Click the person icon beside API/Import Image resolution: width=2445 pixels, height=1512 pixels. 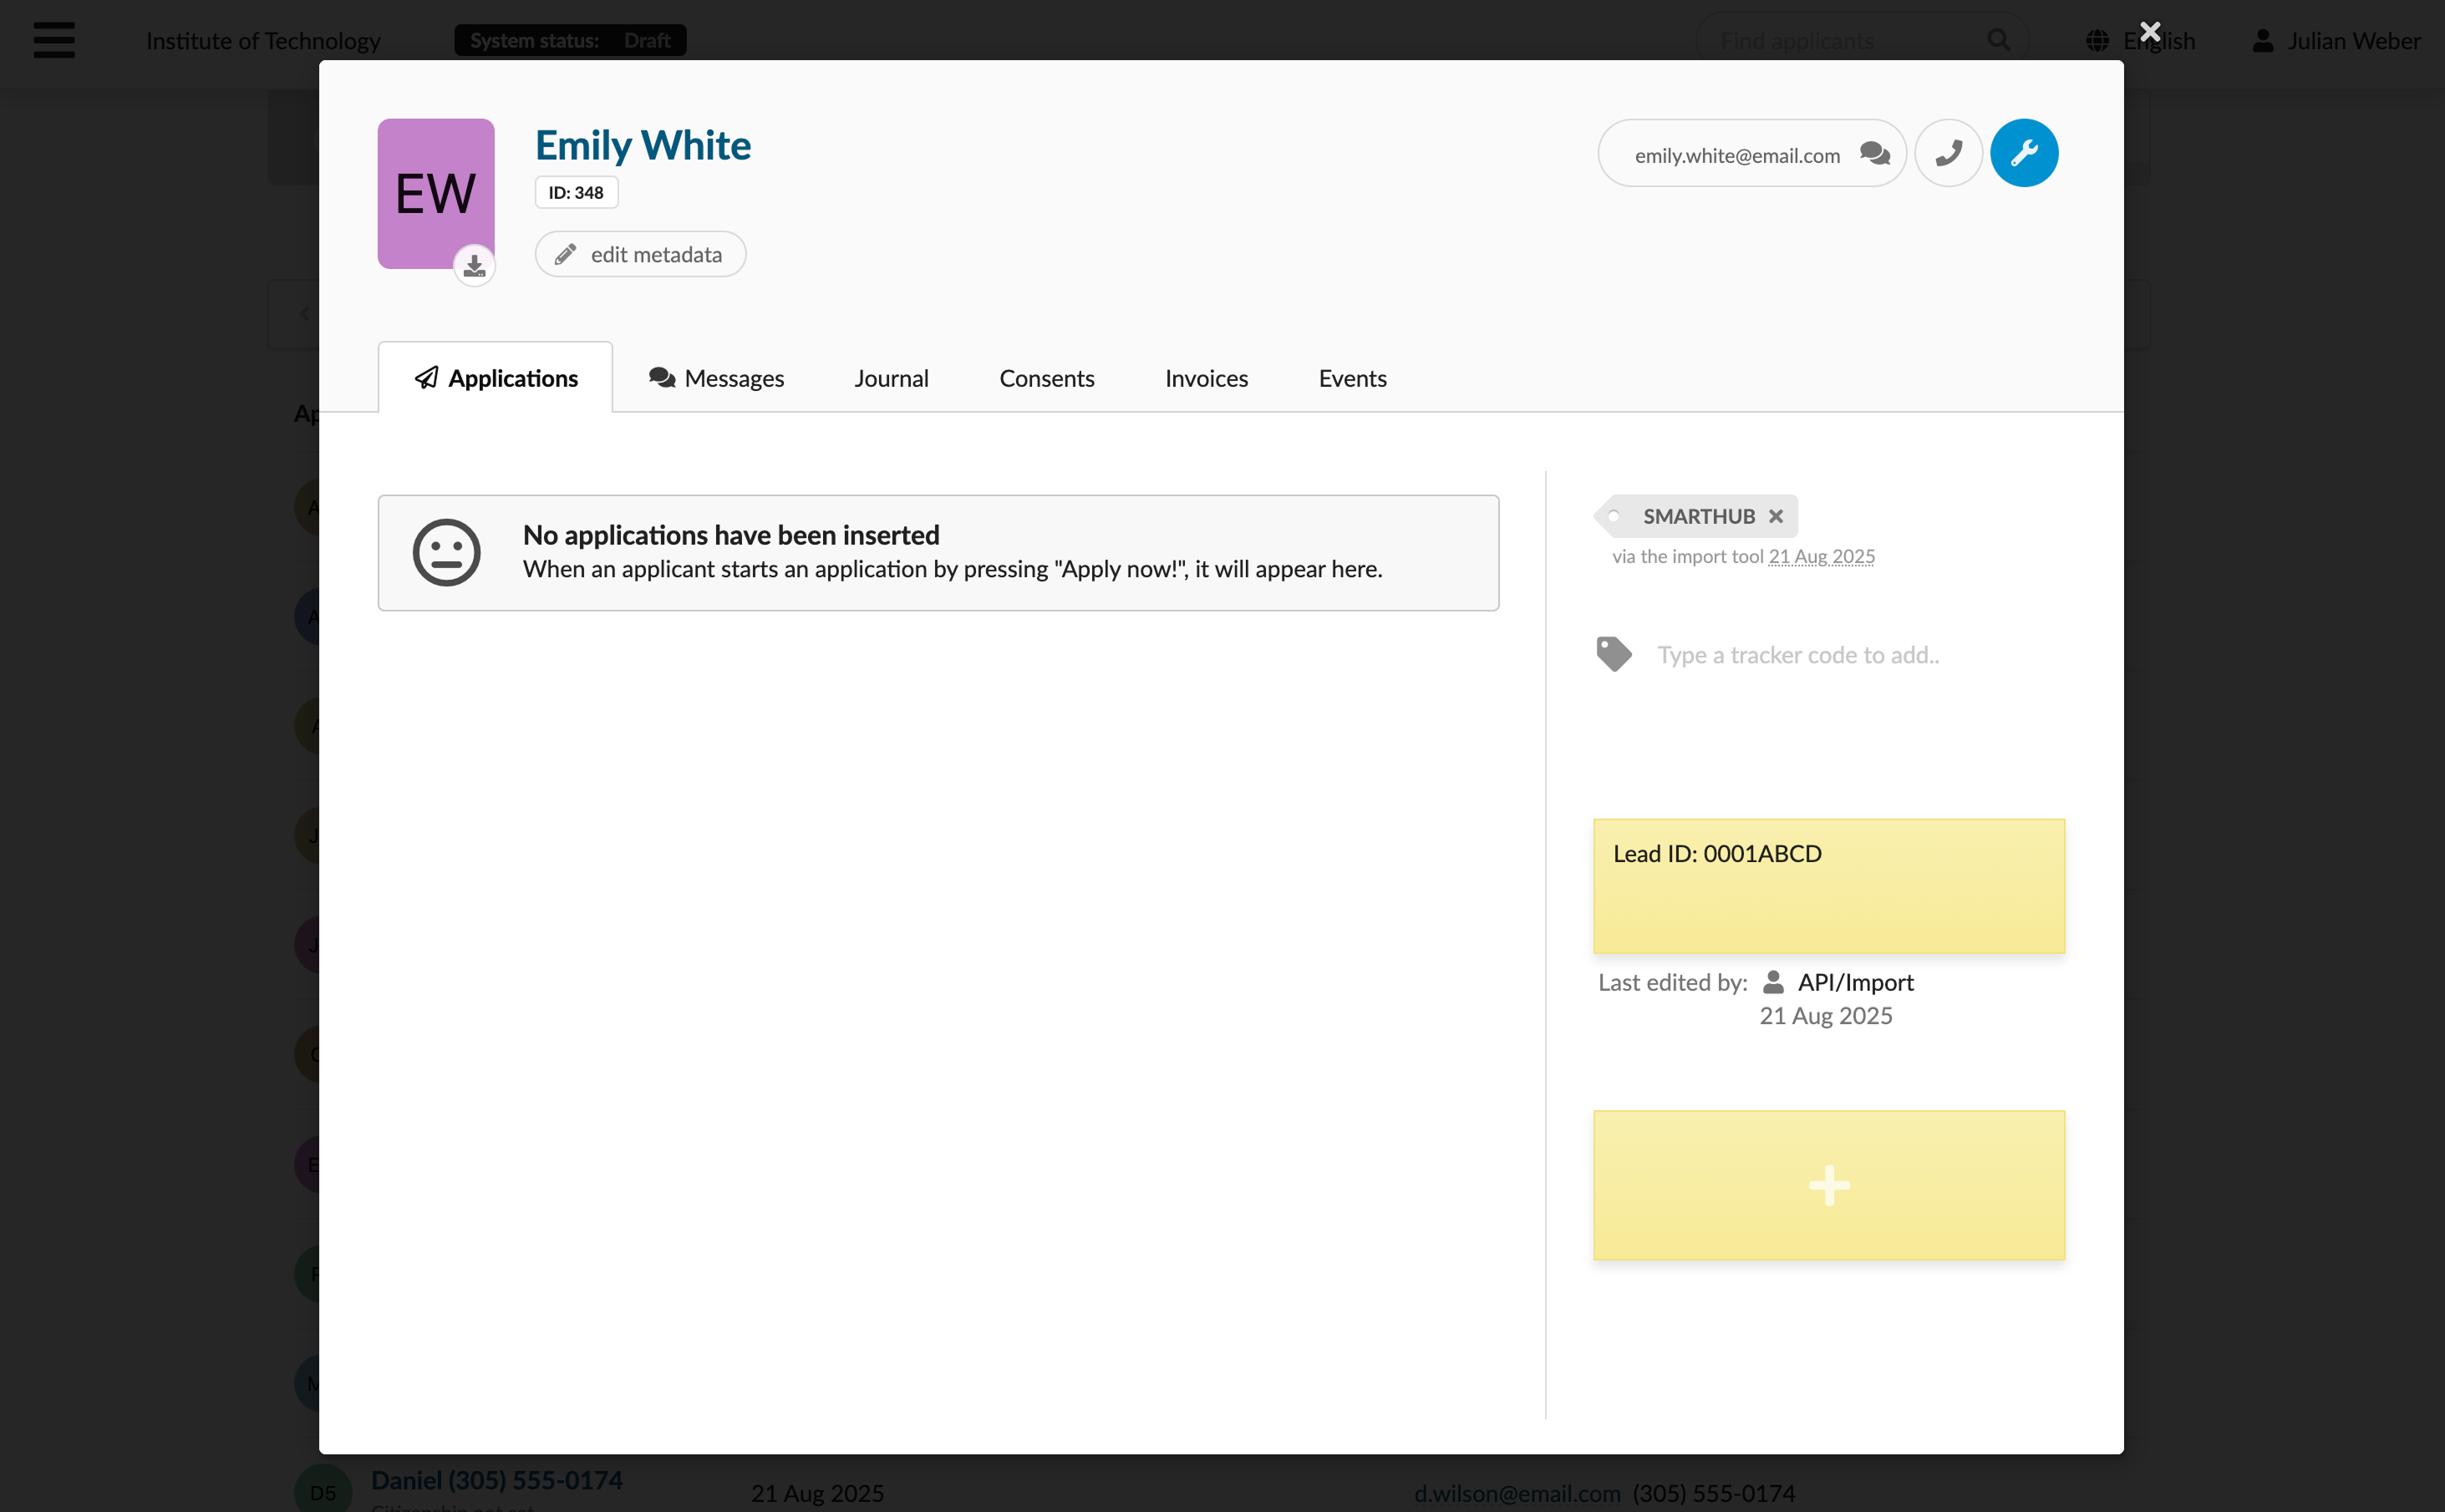coord(1773,982)
